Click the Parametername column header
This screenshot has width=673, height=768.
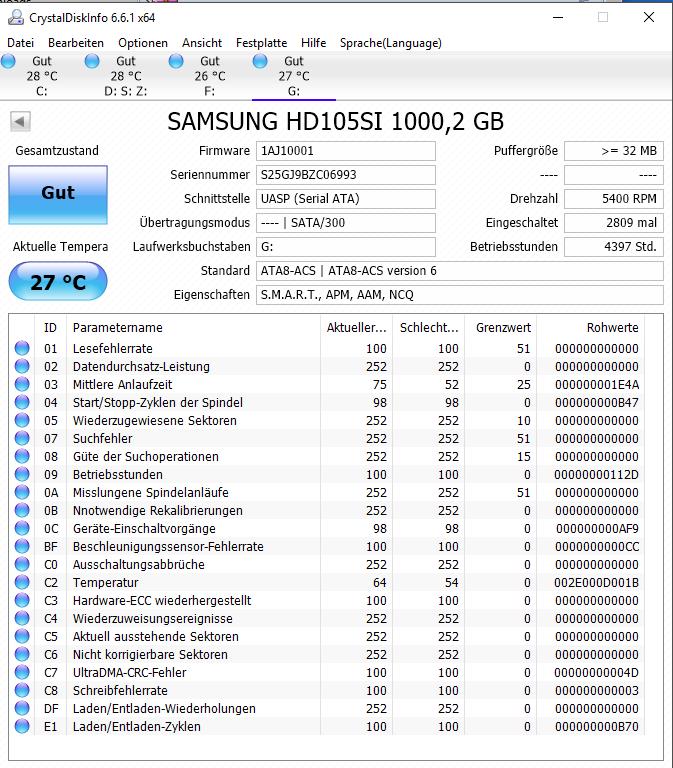(193, 328)
